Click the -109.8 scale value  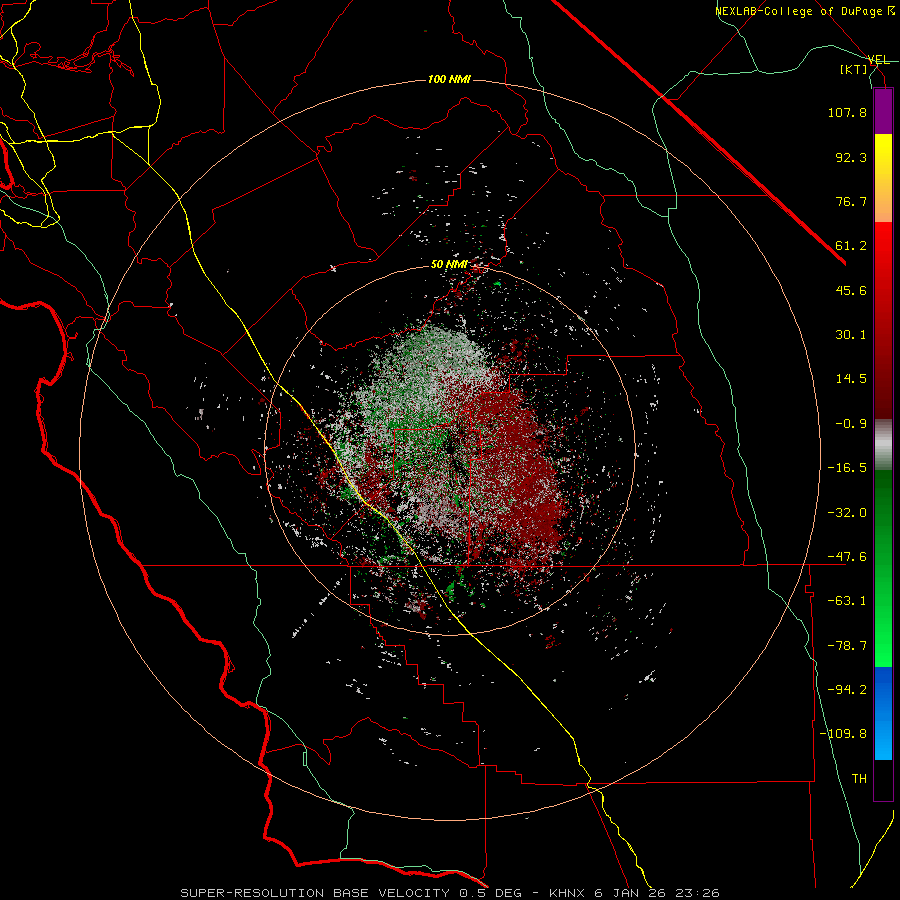[844, 734]
